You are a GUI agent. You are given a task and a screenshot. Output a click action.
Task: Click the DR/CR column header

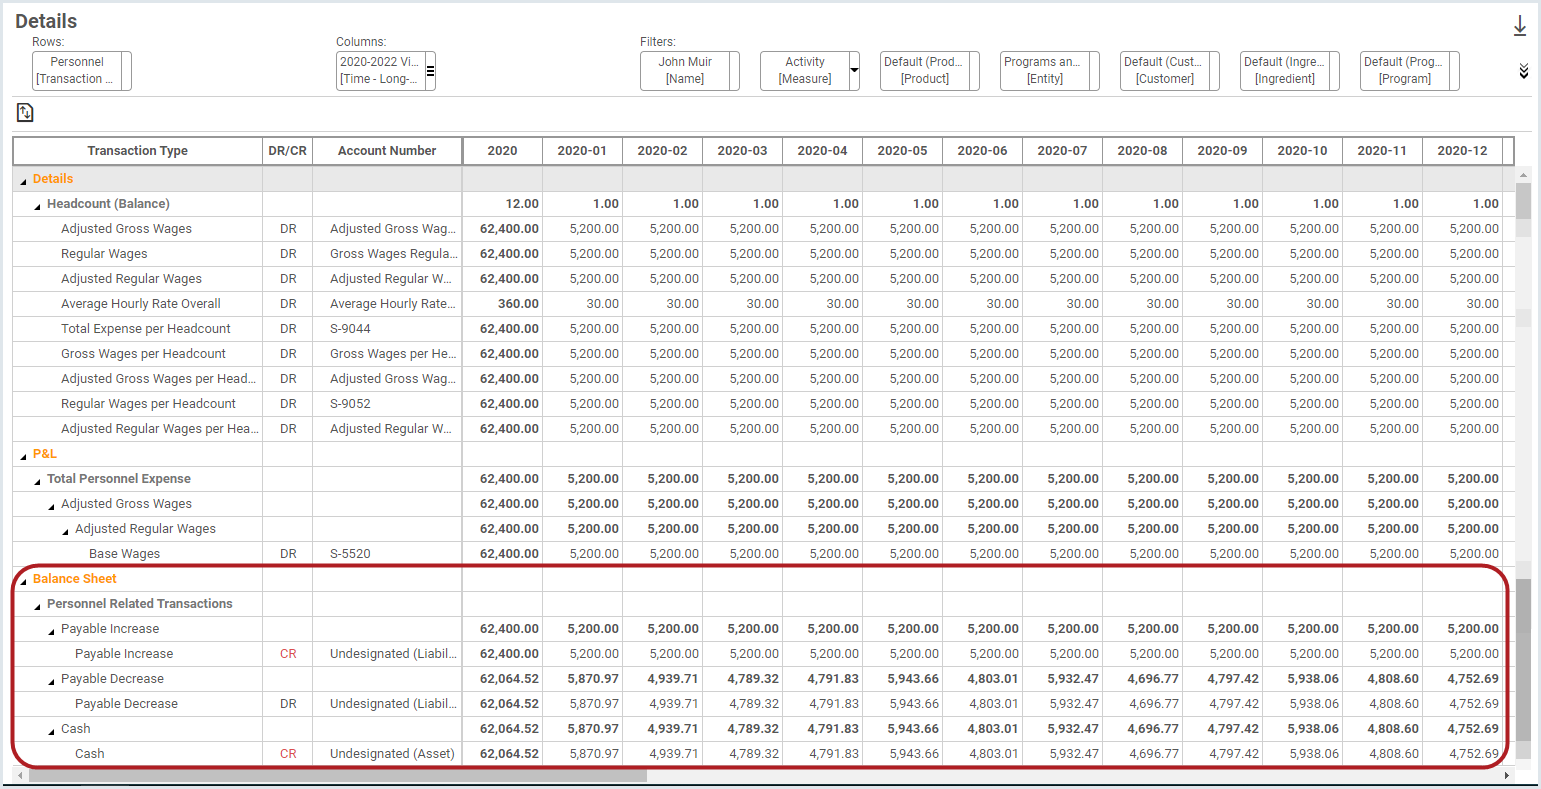point(288,151)
